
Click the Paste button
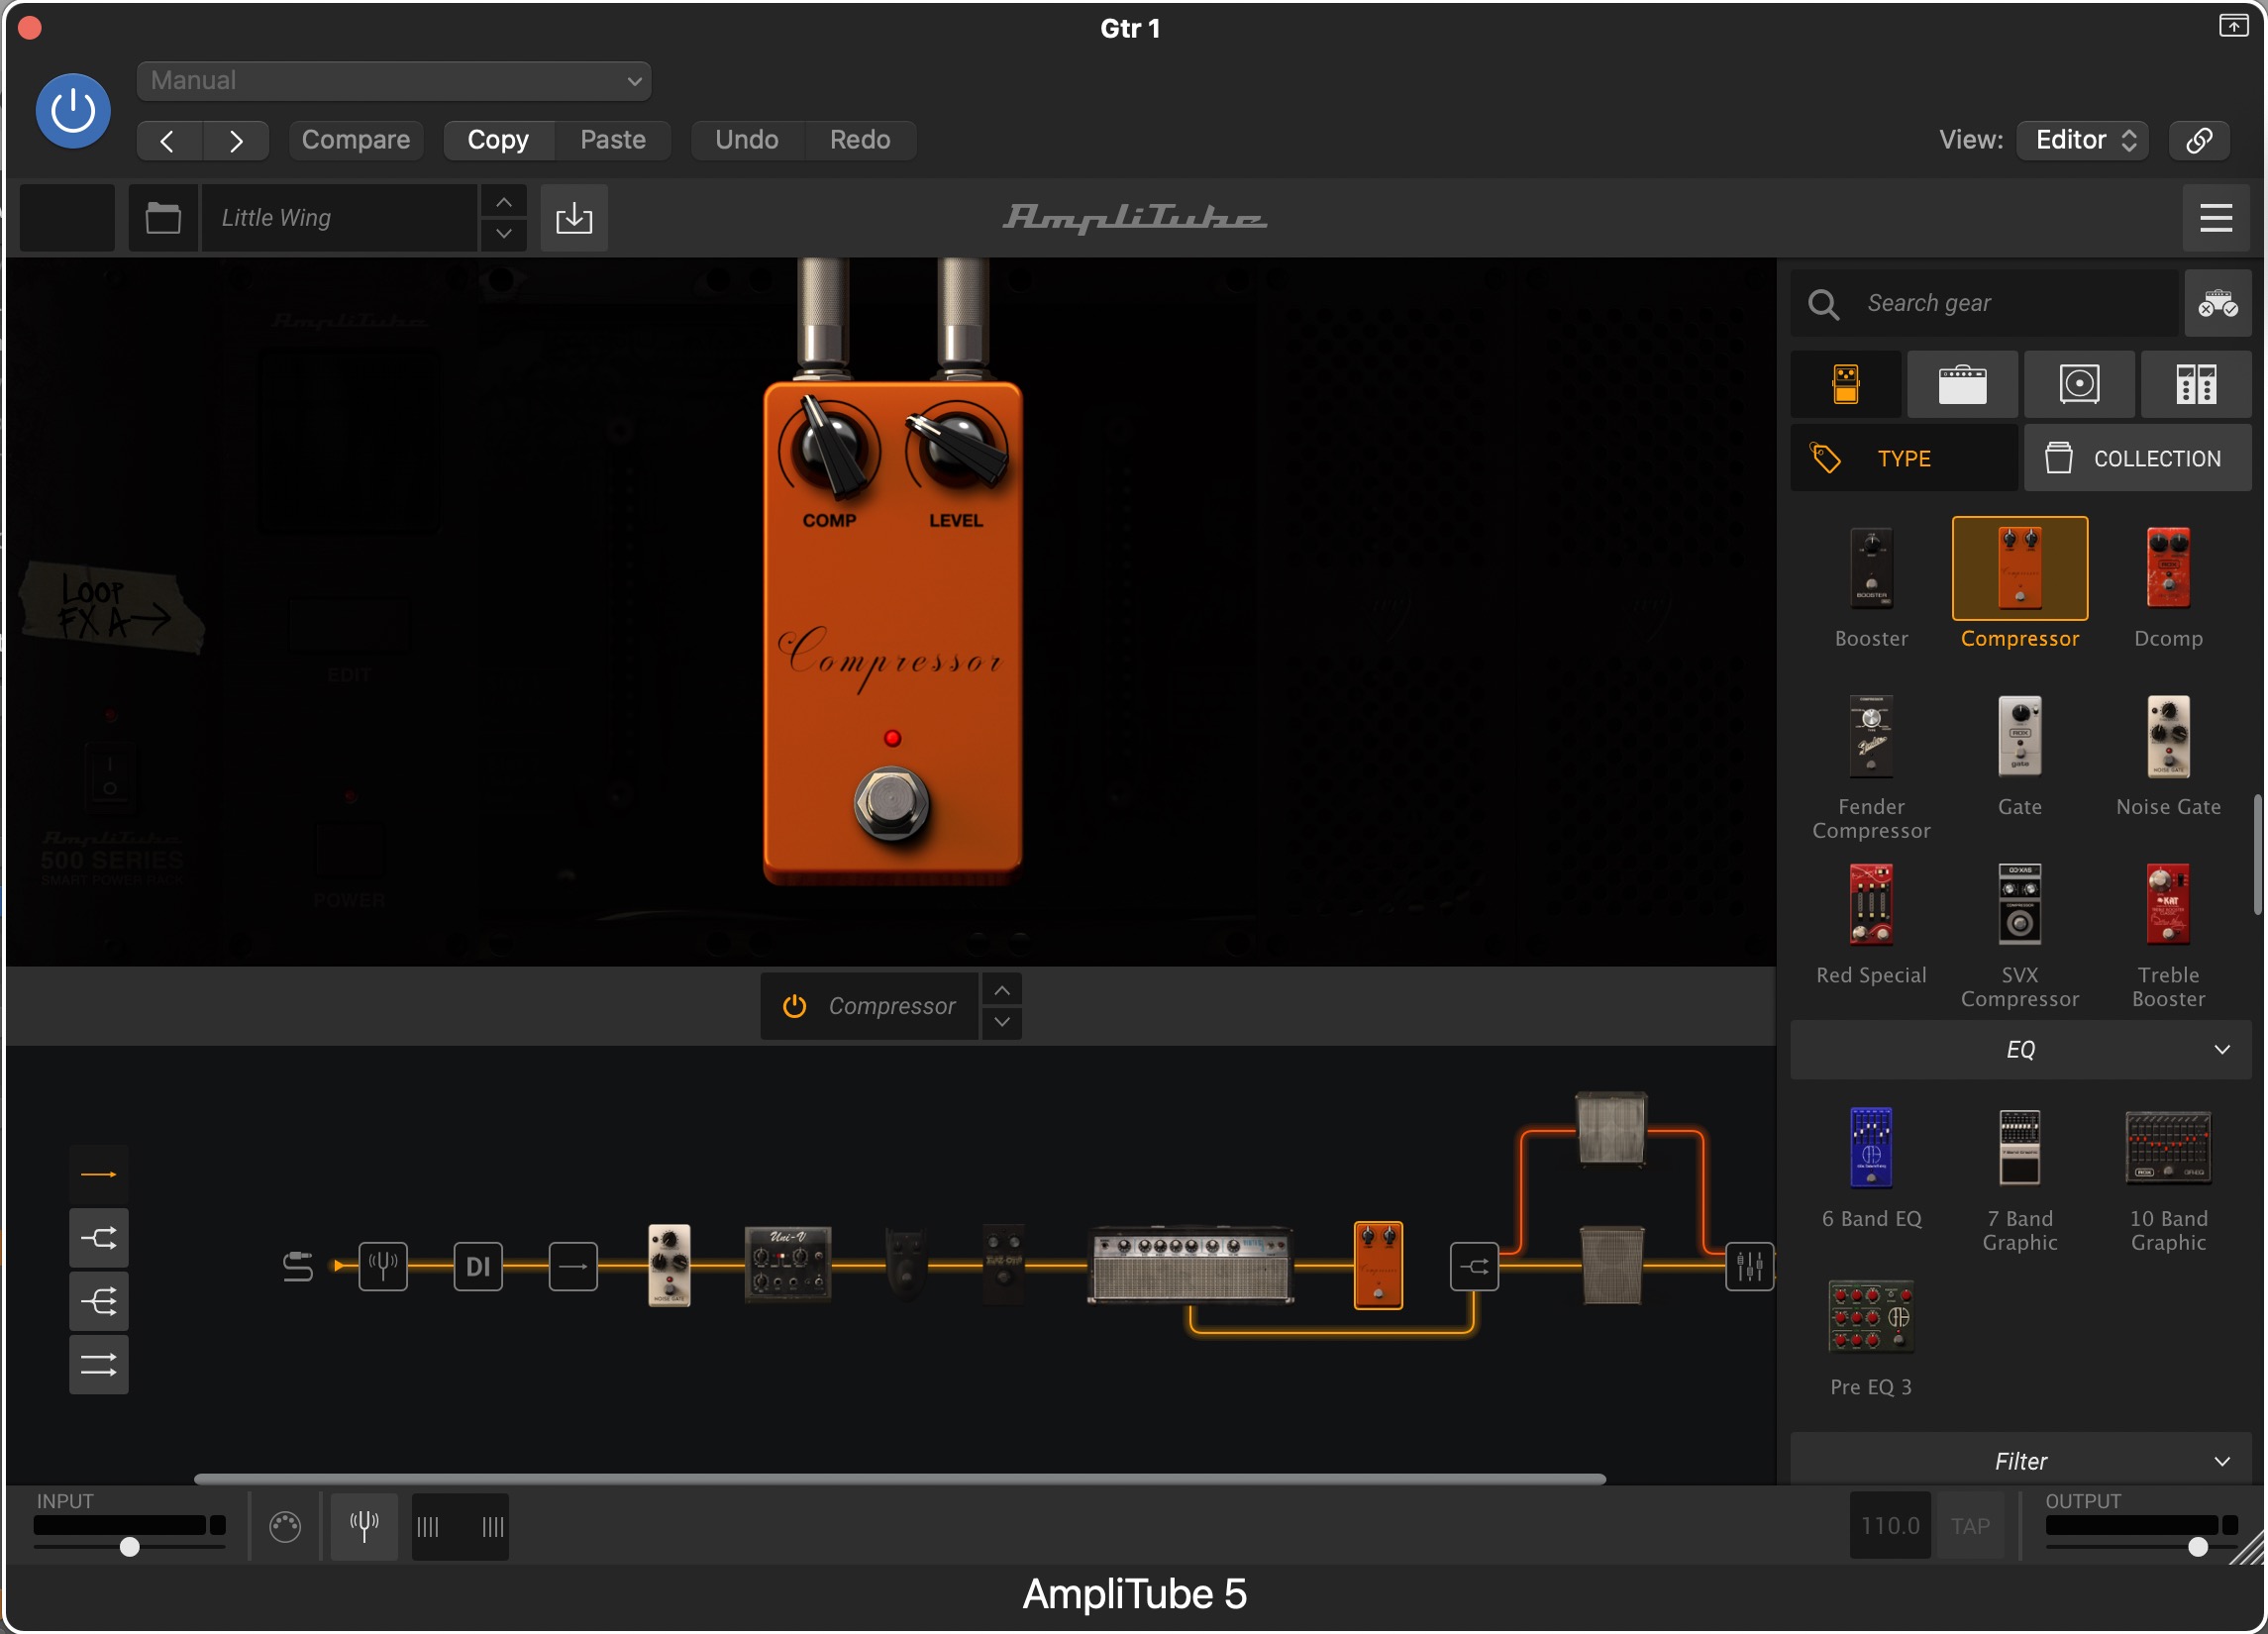(x=613, y=140)
